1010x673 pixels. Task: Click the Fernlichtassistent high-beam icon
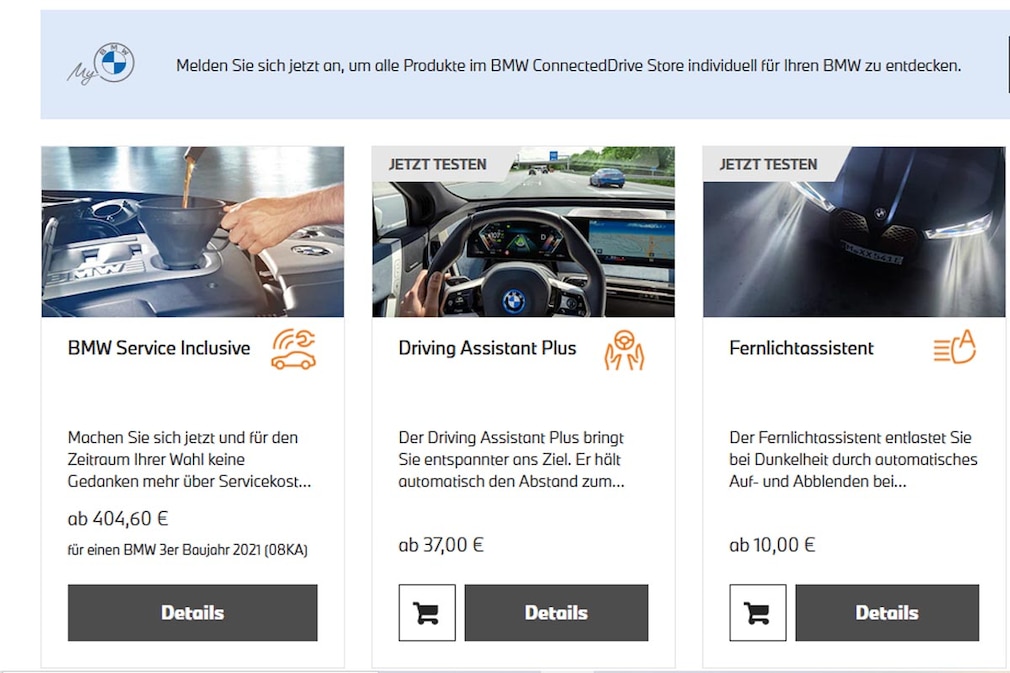(x=955, y=347)
